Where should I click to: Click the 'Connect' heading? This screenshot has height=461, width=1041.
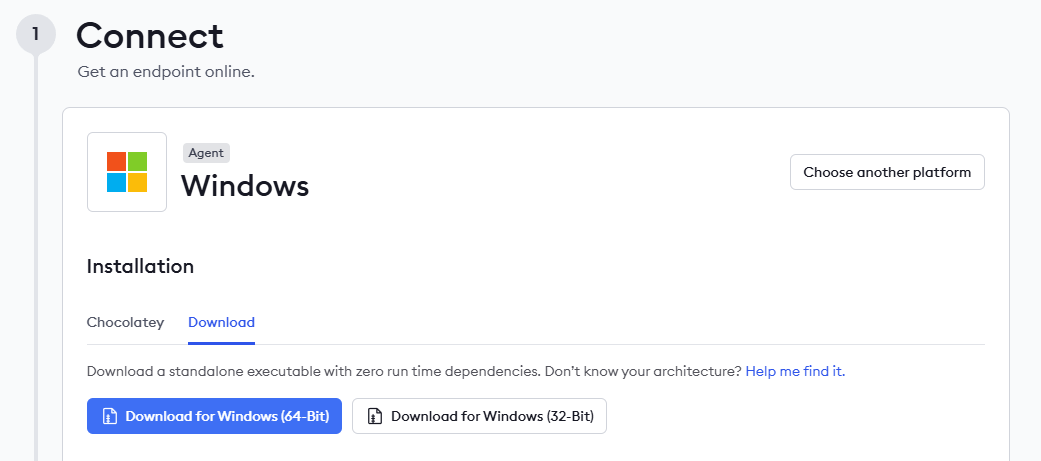click(150, 36)
